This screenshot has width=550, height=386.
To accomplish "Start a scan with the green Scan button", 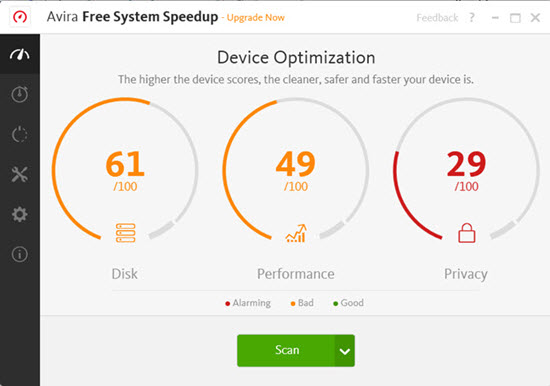I will [x=286, y=351].
